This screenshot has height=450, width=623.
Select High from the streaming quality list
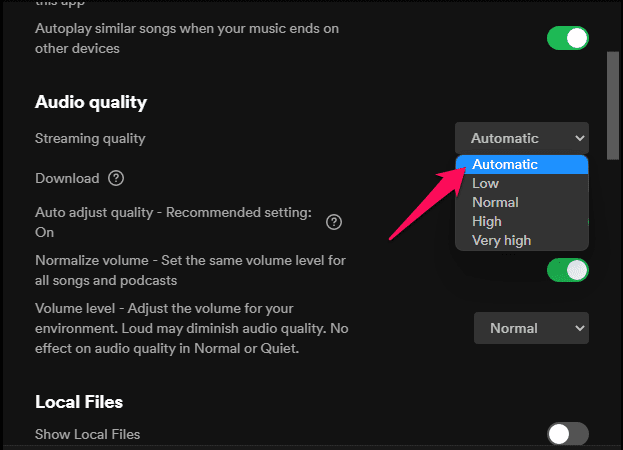click(x=487, y=222)
